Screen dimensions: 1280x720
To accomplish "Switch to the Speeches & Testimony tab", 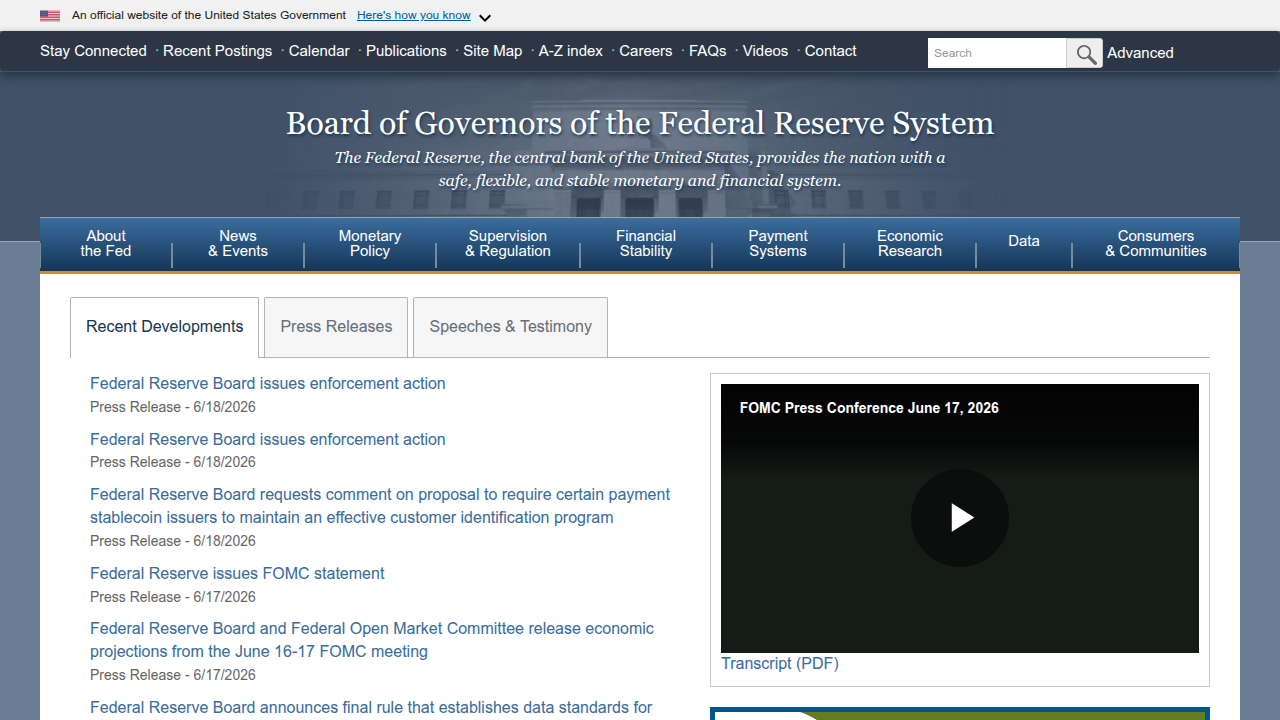I will 510,327.
